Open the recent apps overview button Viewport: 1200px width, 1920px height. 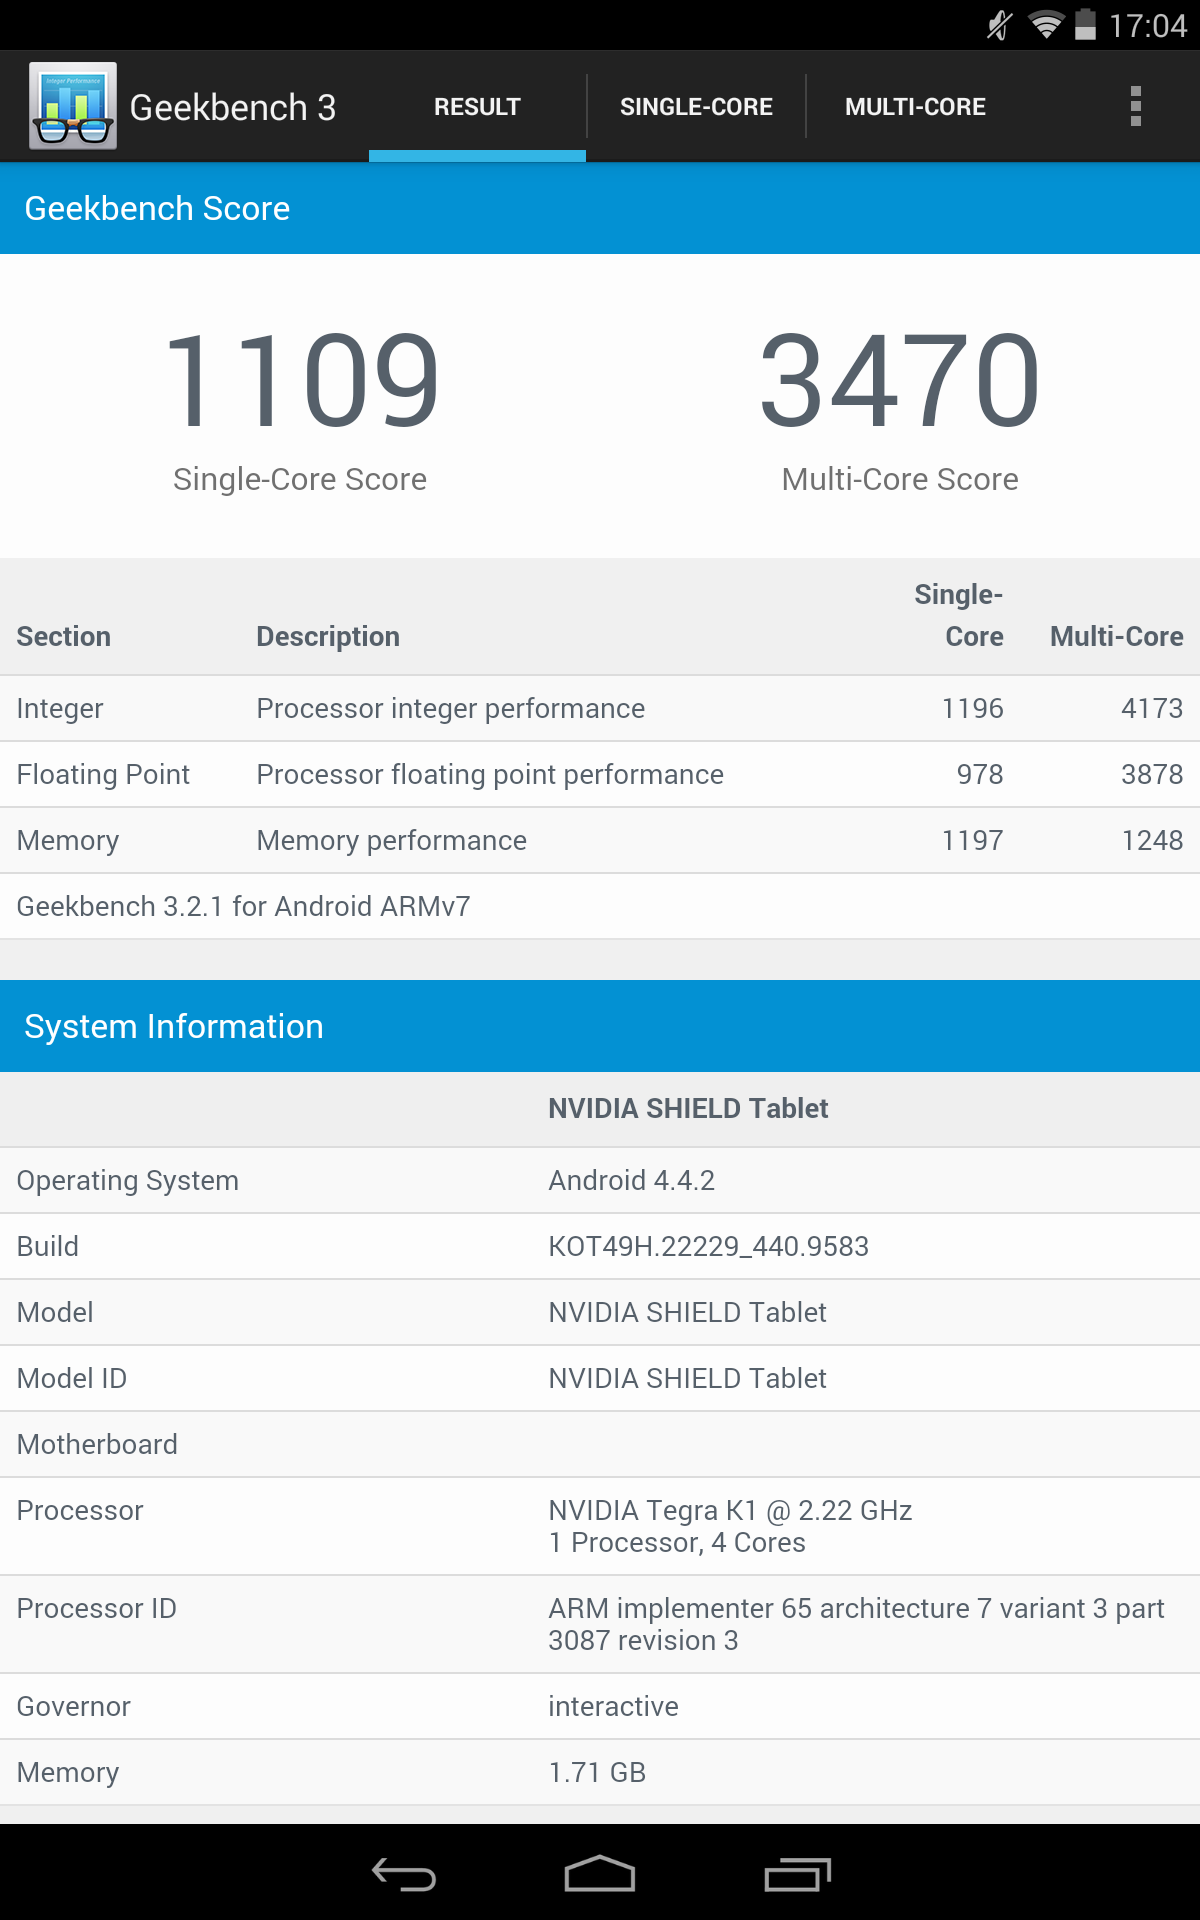tap(797, 1874)
